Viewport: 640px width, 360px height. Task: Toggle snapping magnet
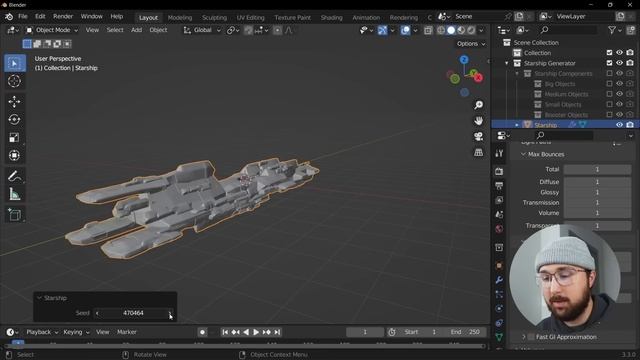(248, 30)
